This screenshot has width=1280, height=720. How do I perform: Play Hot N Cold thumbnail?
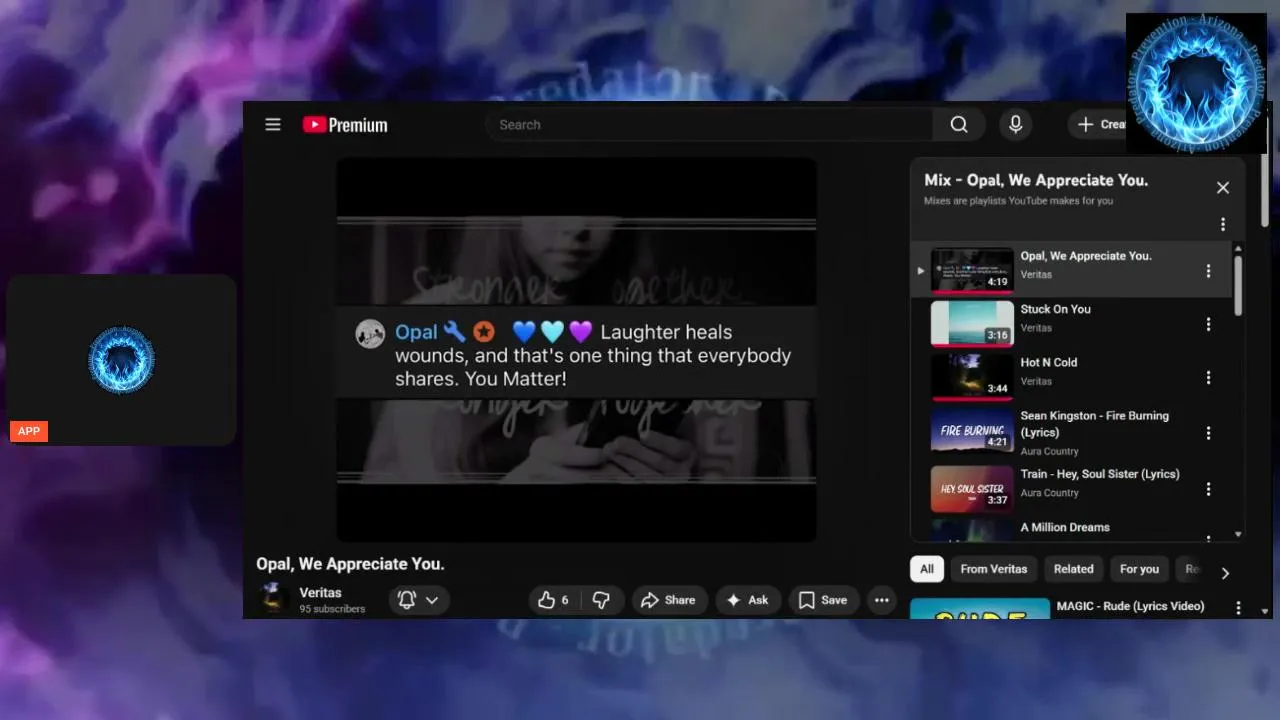[972, 377]
